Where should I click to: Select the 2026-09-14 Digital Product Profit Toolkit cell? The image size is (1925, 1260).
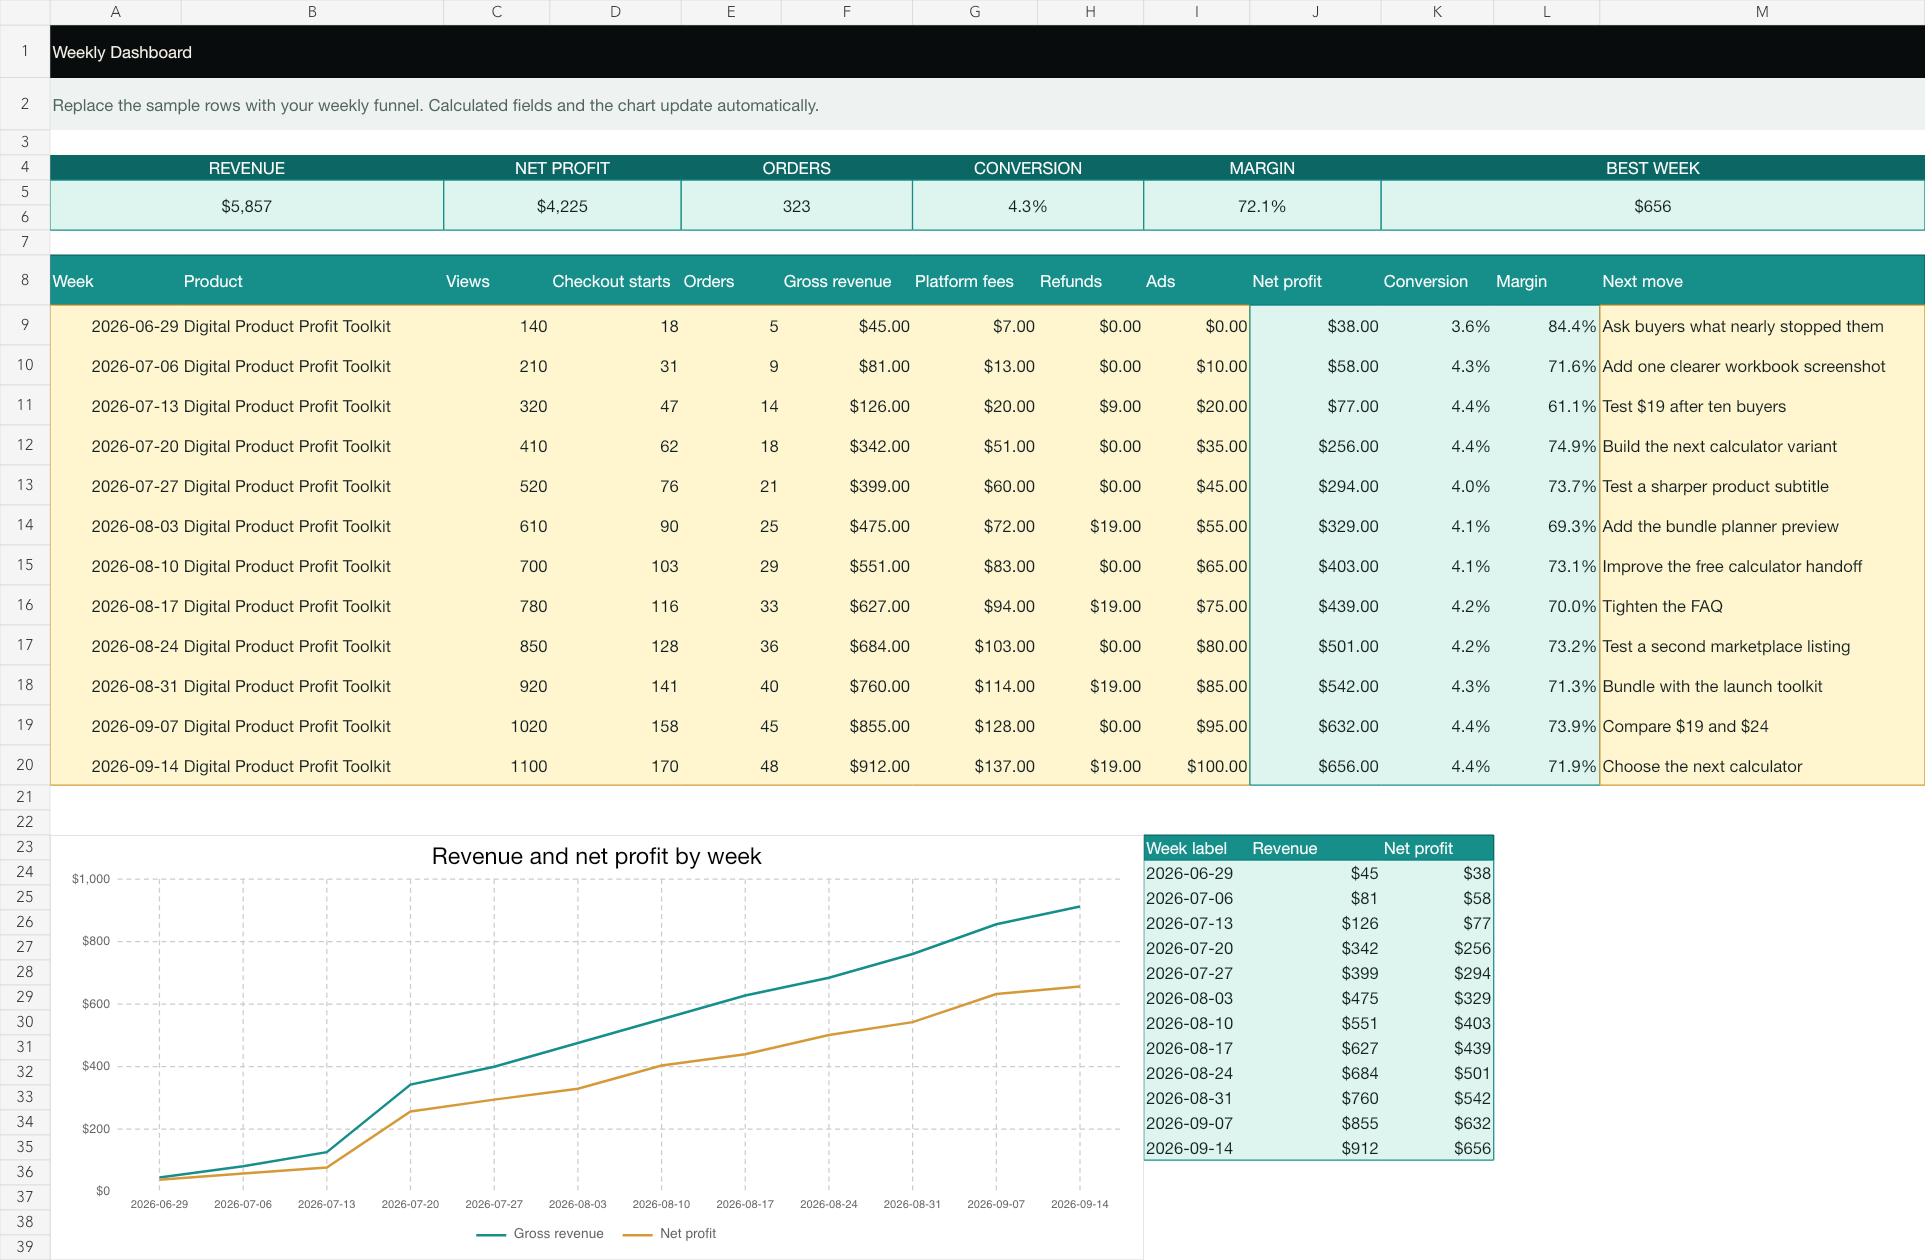coord(312,766)
